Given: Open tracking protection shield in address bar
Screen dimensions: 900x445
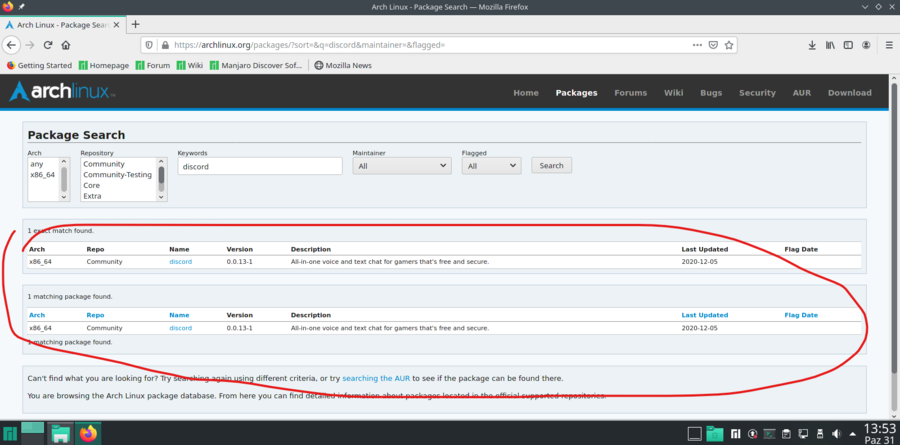Looking at the screenshot, I should click(x=149, y=45).
